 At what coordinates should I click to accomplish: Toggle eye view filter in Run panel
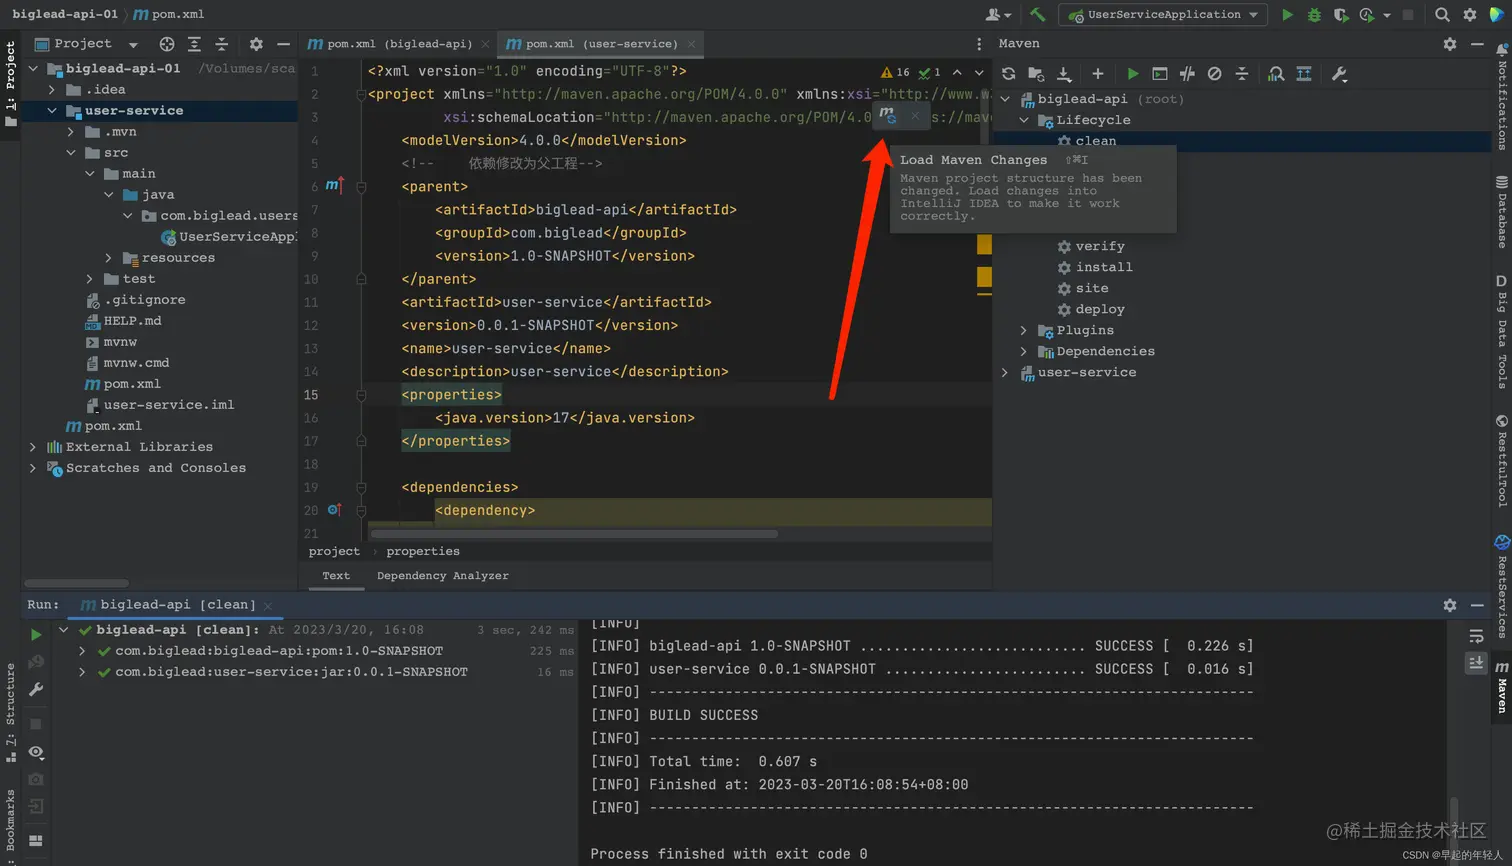coord(36,752)
